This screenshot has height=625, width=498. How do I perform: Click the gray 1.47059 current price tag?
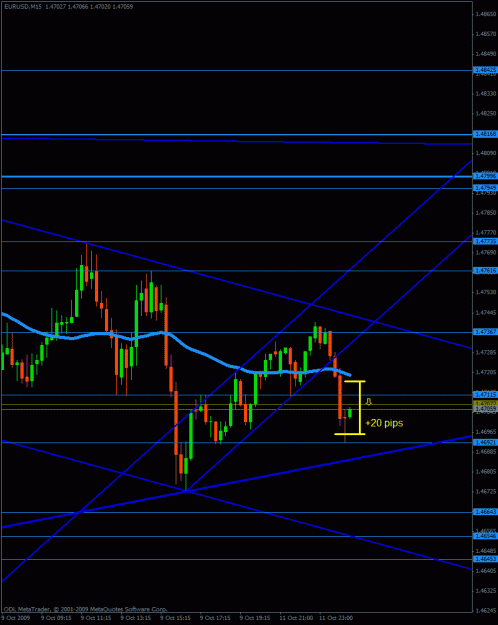(x=485, y=409)
